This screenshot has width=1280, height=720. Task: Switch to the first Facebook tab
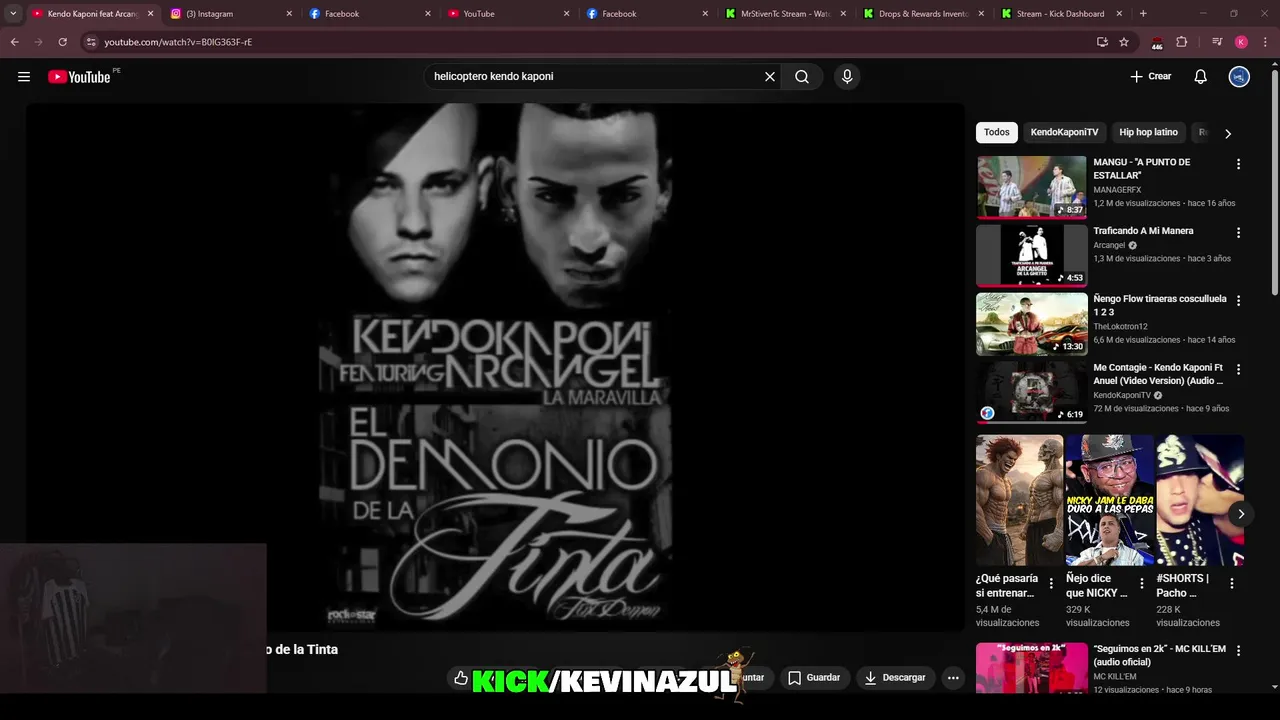pyautogui.click(x=369, y=14)
